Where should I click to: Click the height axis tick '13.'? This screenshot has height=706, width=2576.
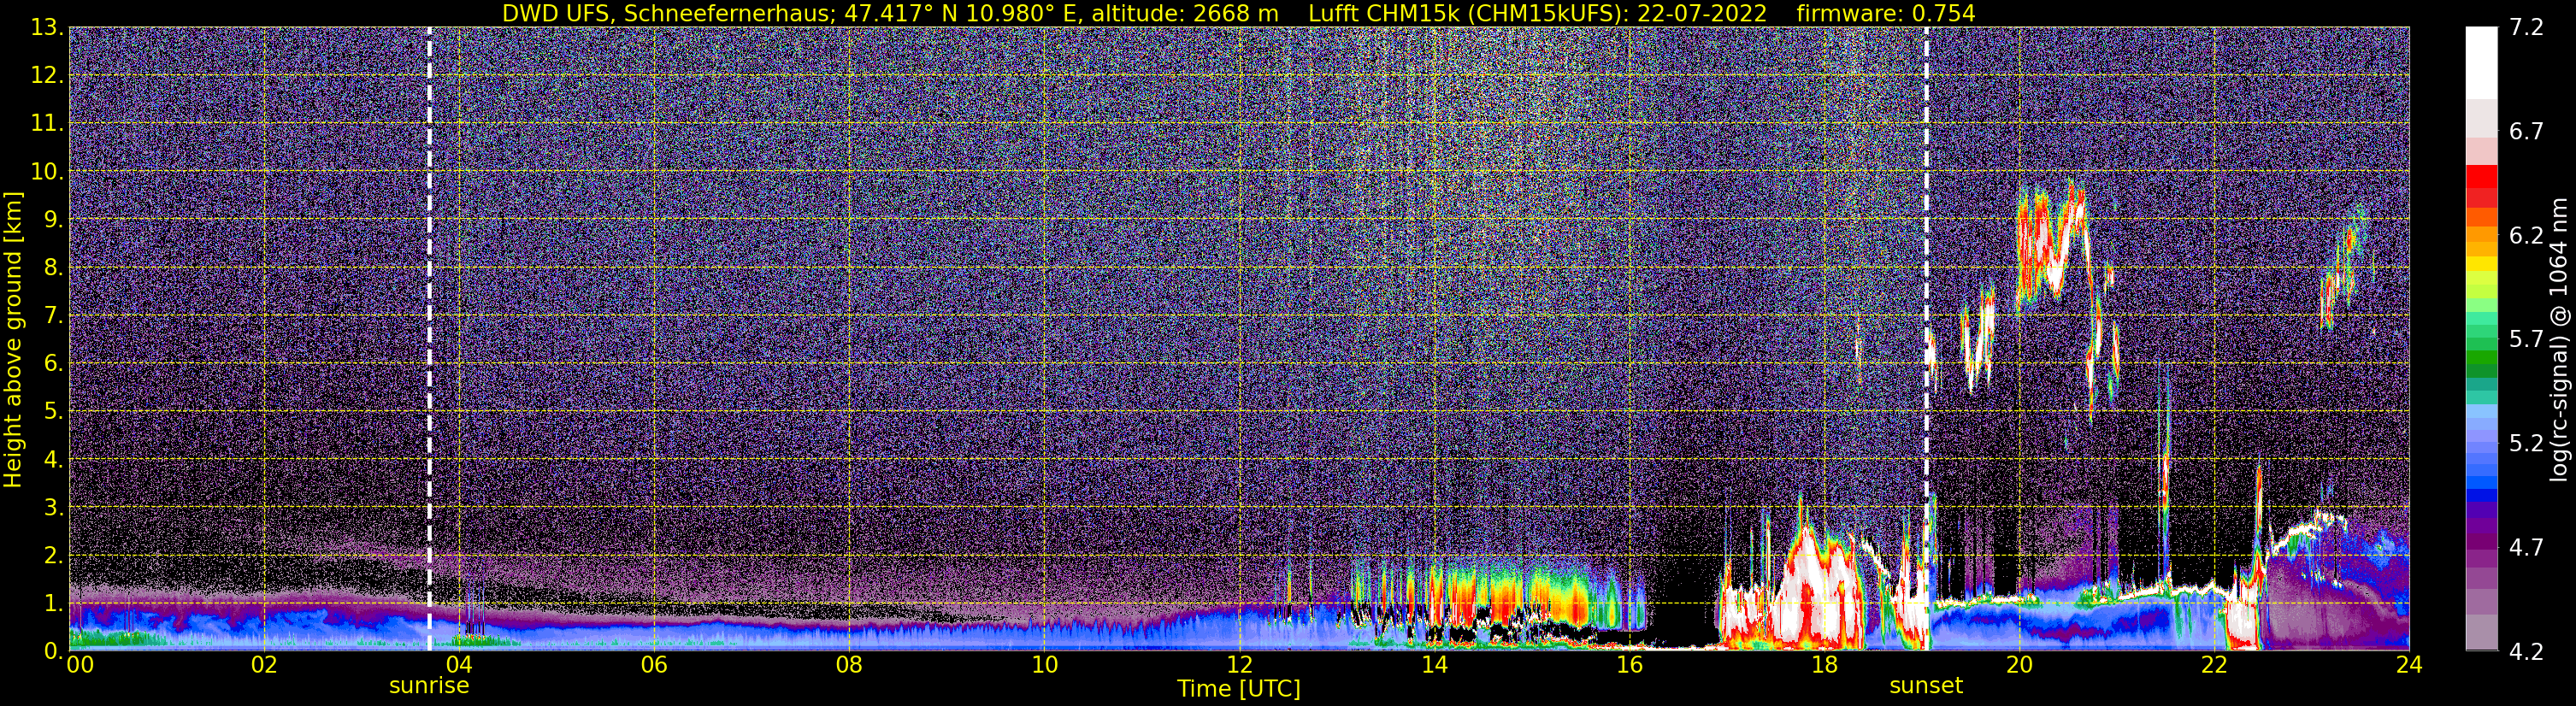47,28
